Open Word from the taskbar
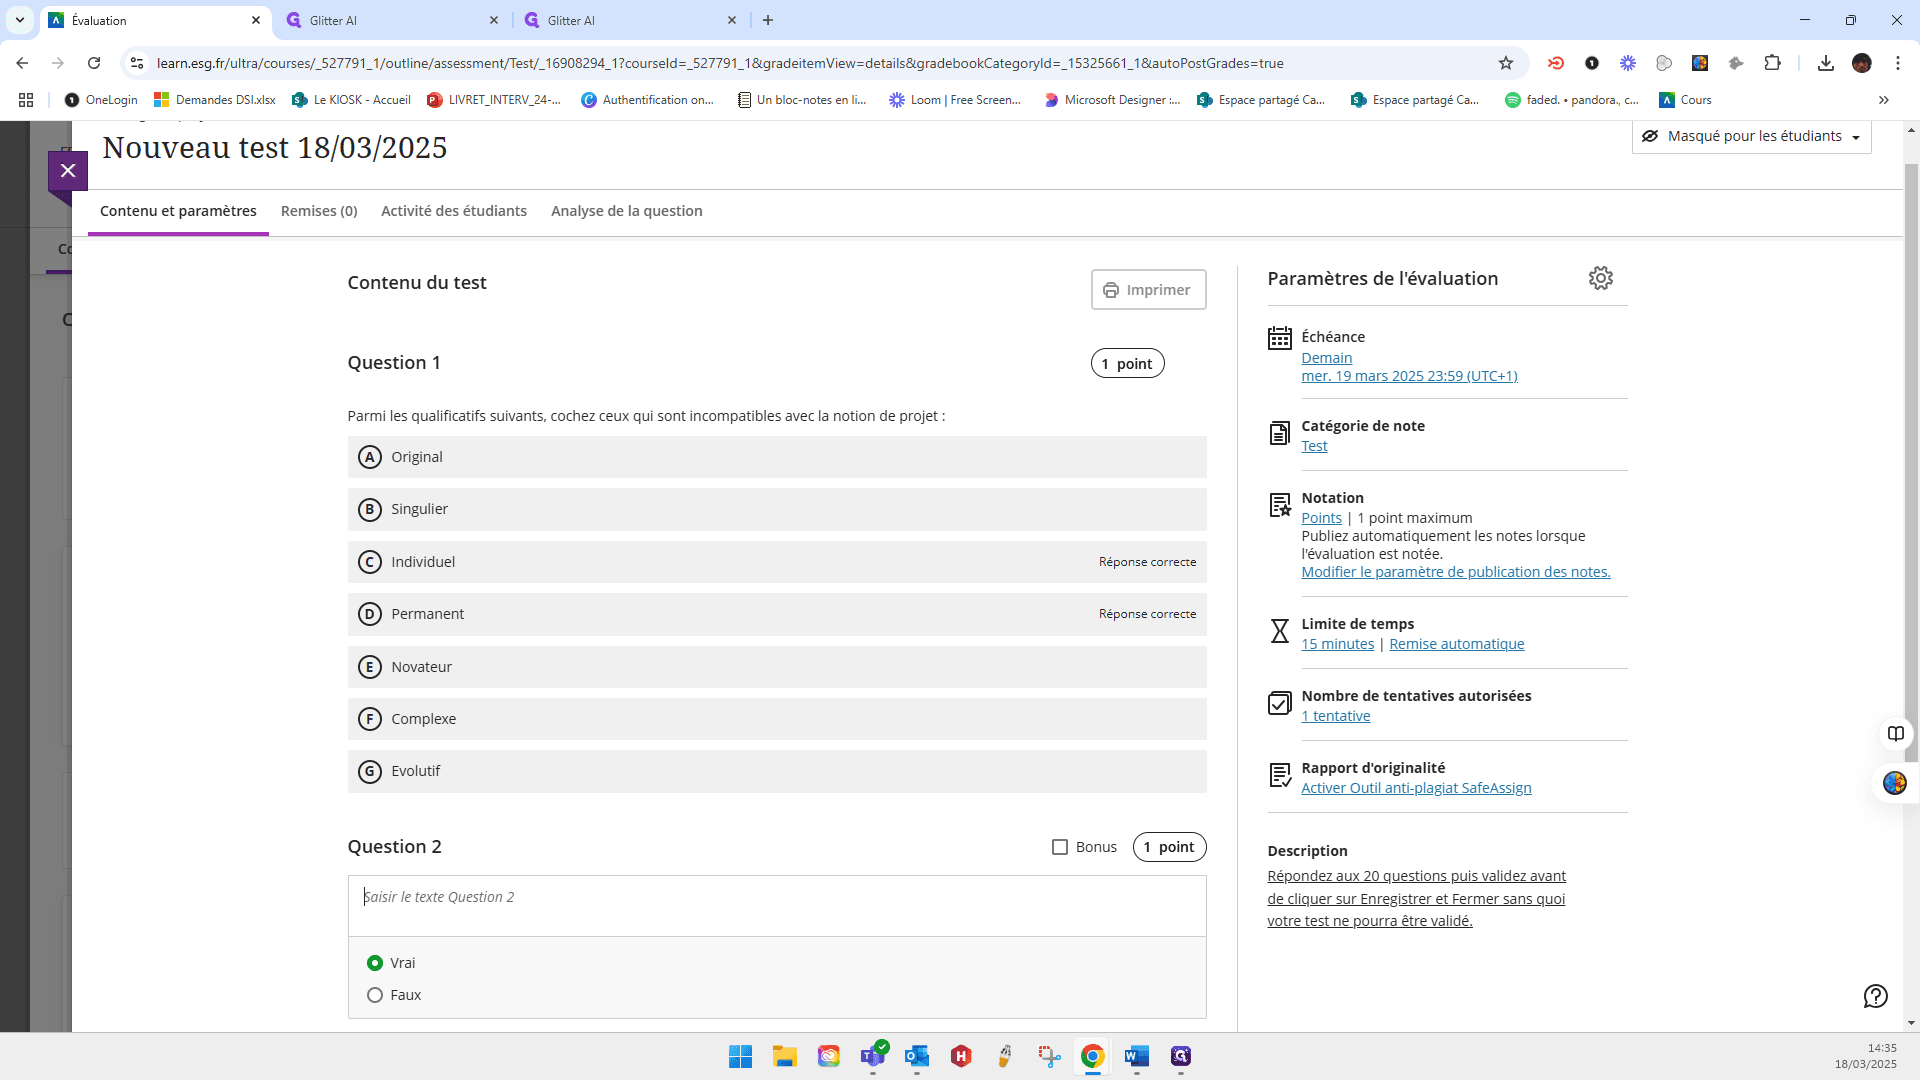 pos(1136,1056)
